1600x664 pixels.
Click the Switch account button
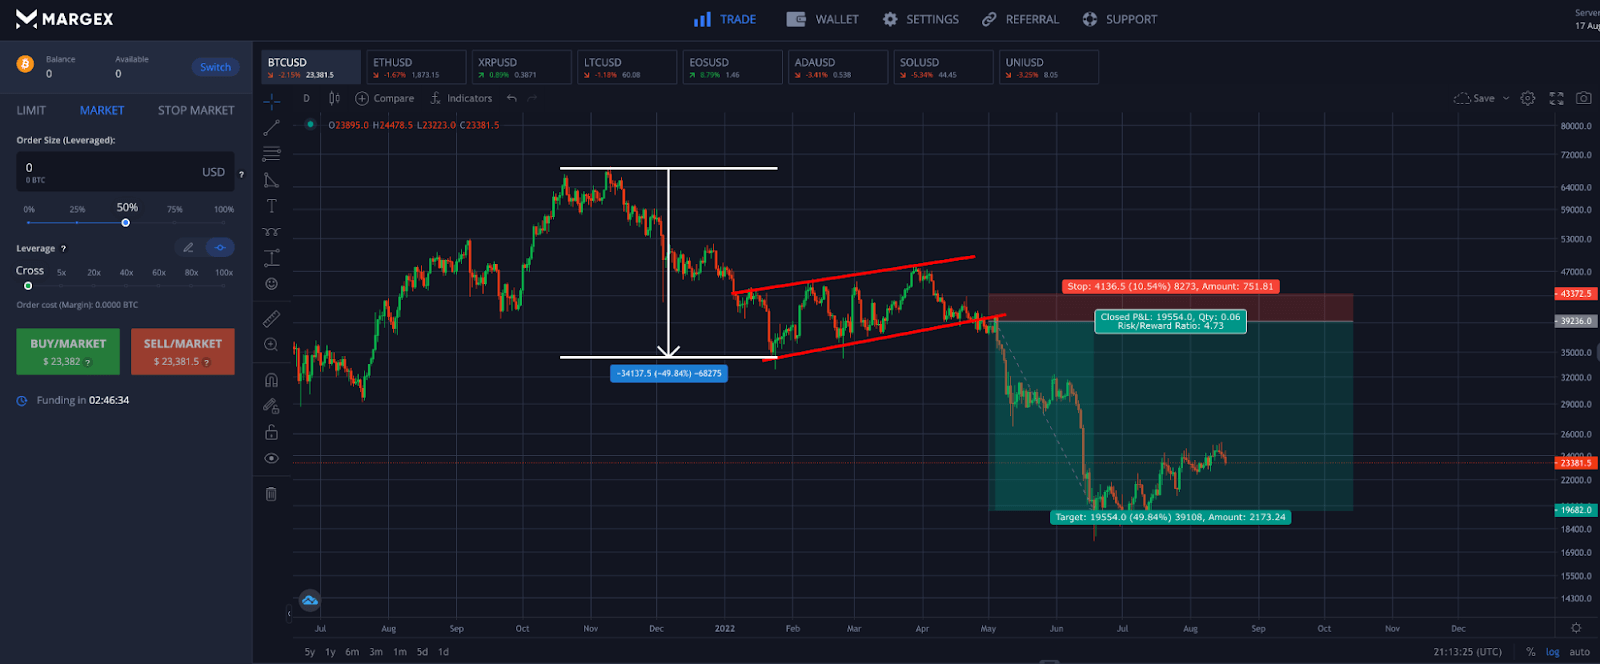coord(215,67)
